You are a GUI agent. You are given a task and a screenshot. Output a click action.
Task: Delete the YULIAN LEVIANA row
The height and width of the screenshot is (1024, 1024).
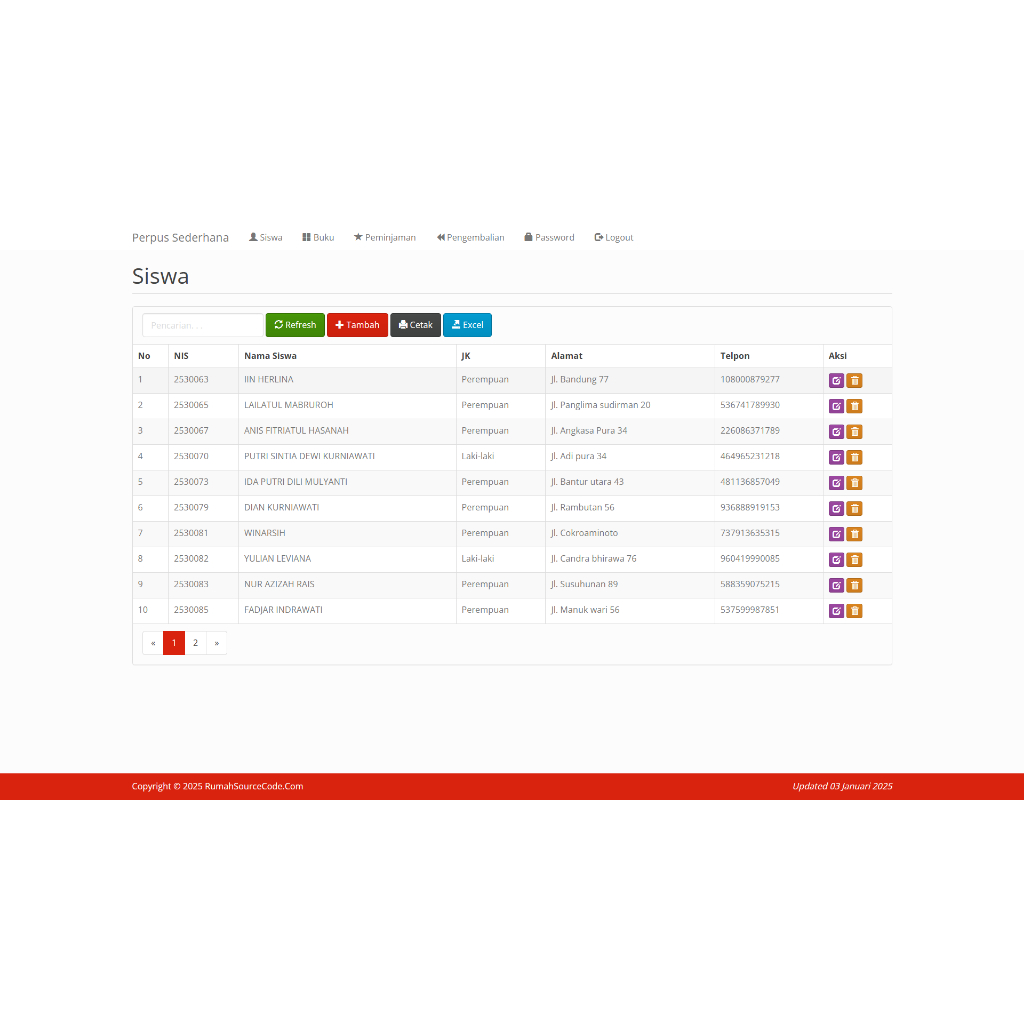[x=854, y=560]
